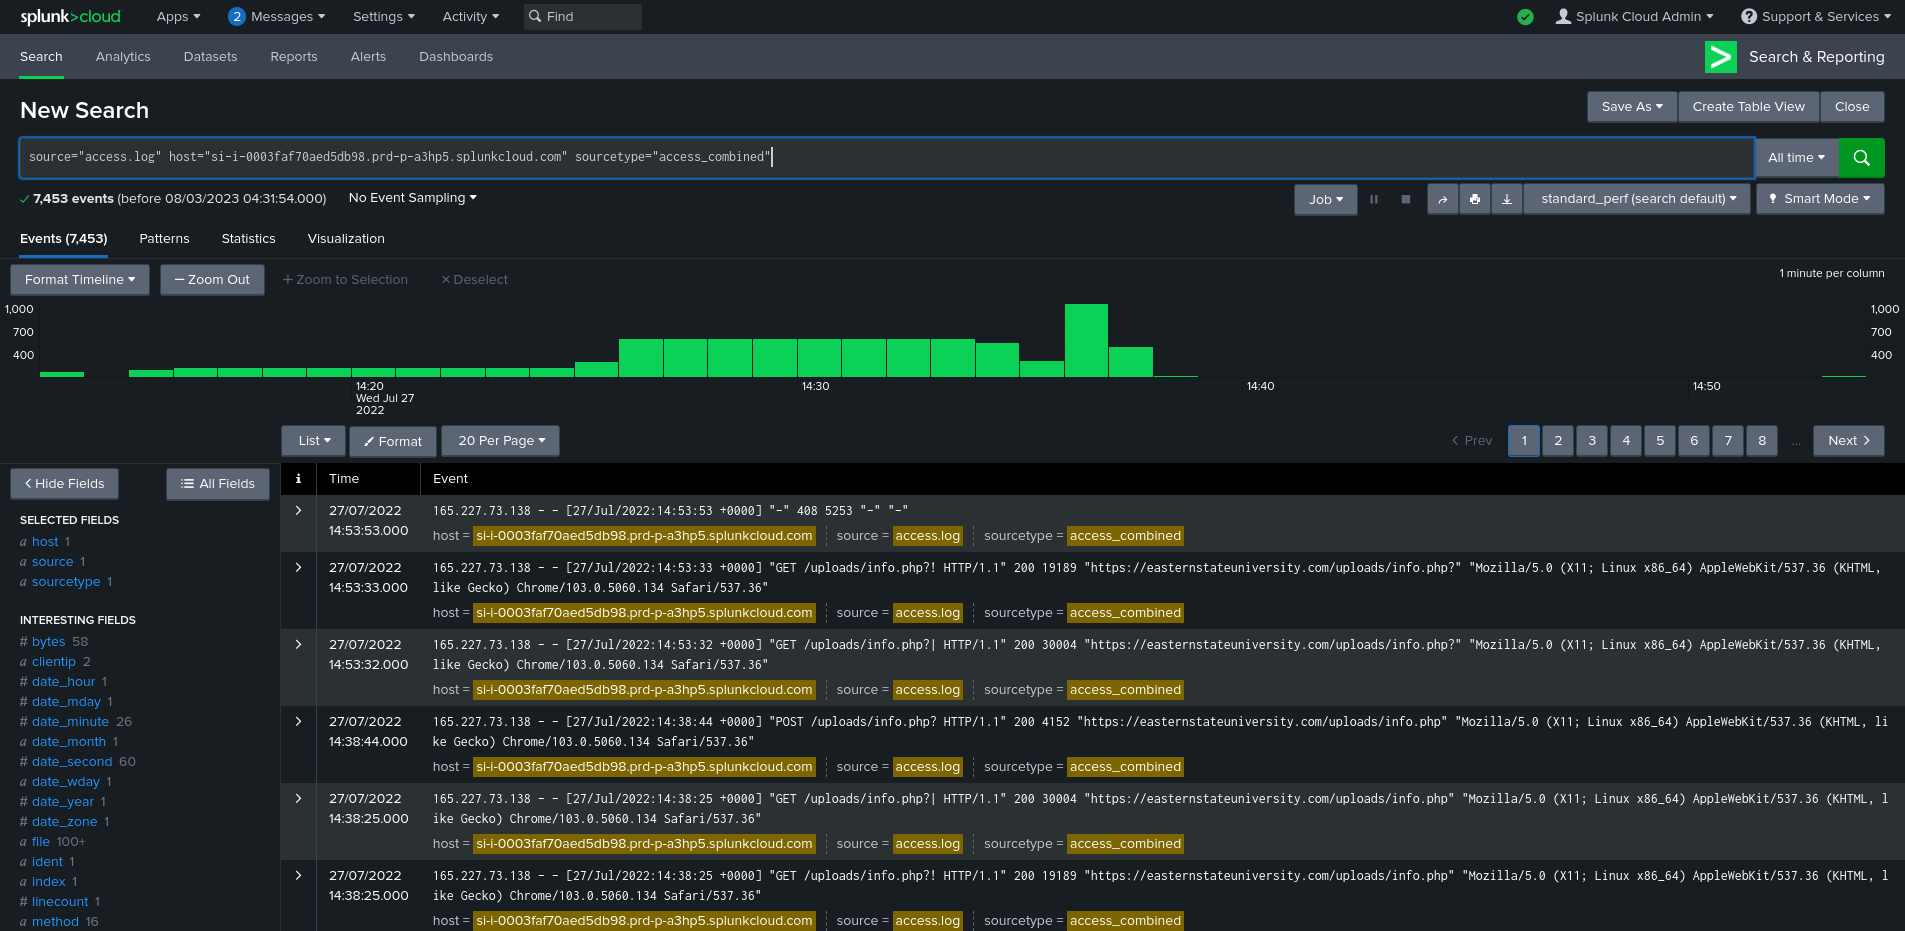Expand the 14:53:32.000 event row

click(298, 644)
